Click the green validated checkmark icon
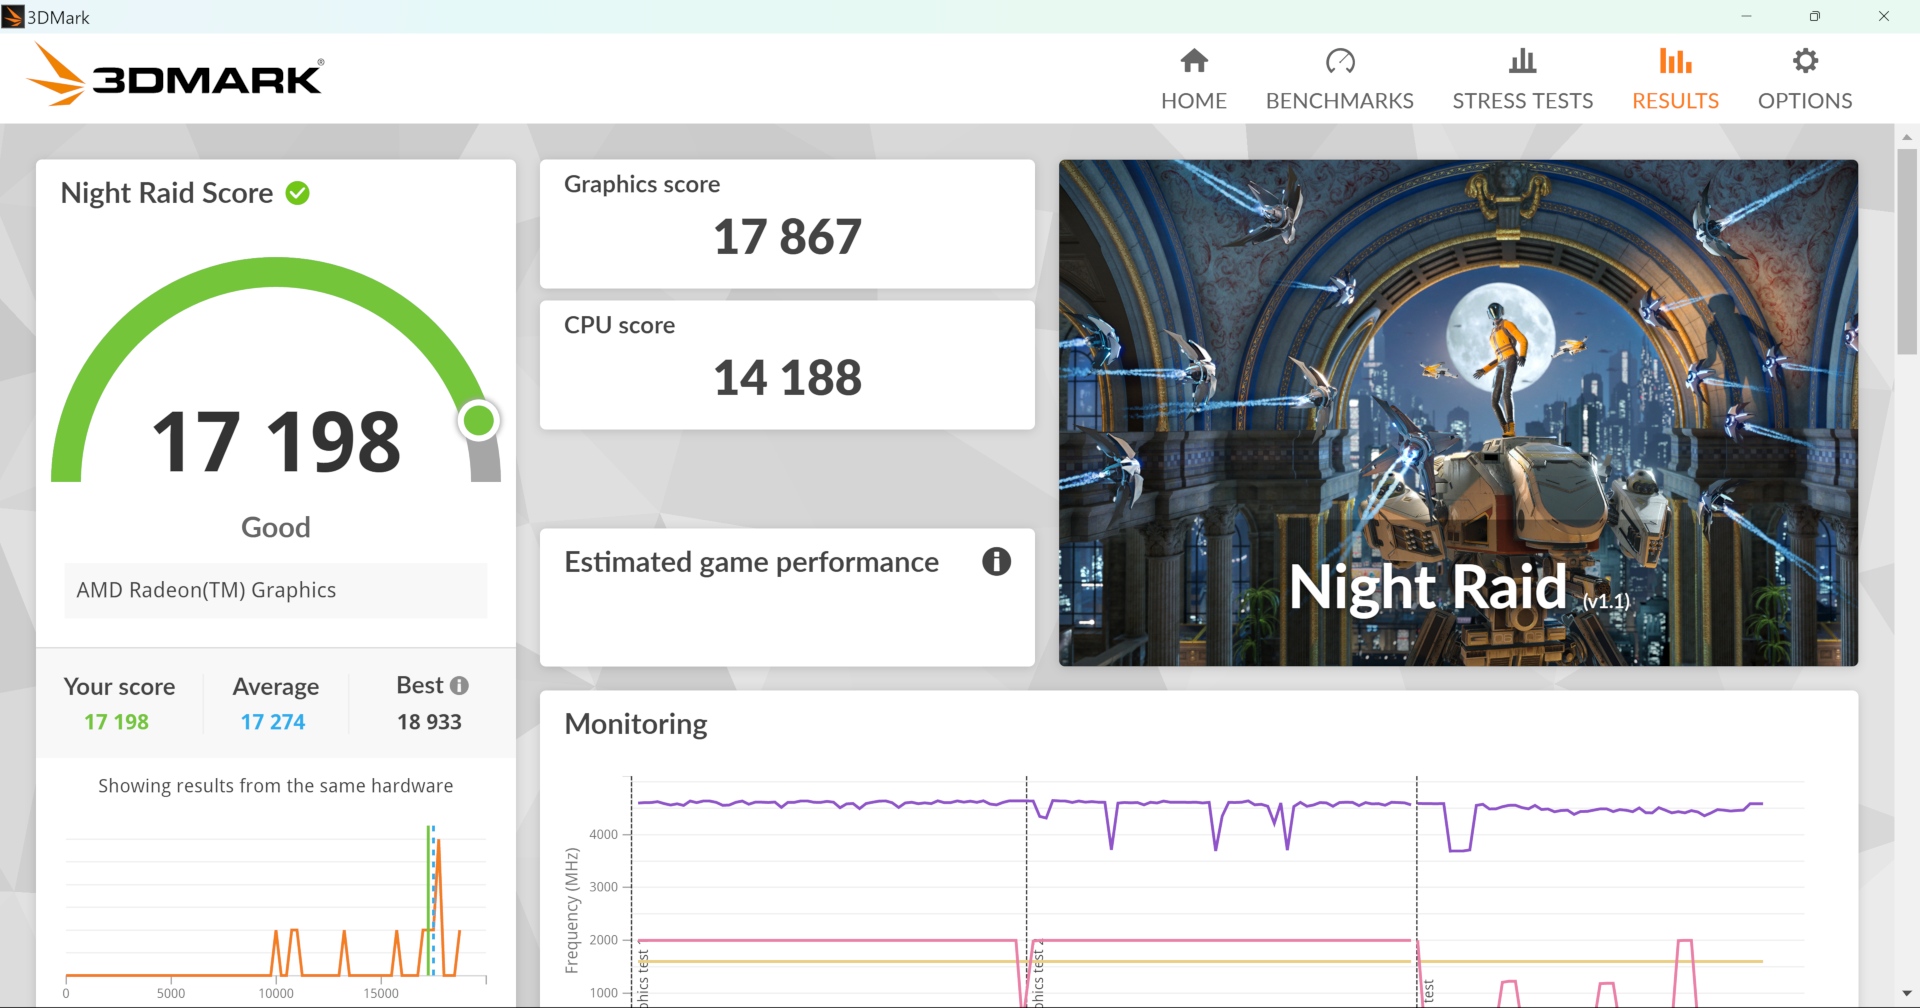The width and height of the screenshot is (1920, 1008). point(298,193)
